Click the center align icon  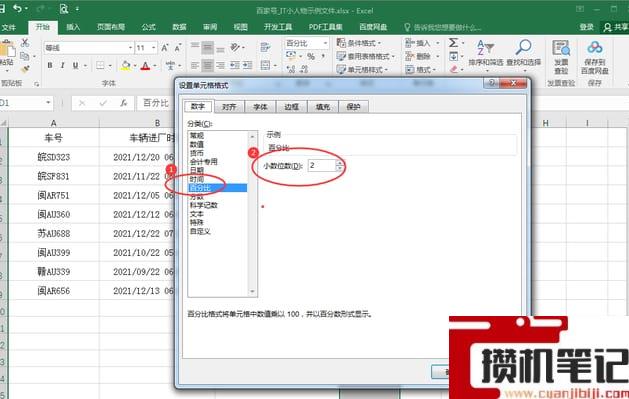pos(207,65)
